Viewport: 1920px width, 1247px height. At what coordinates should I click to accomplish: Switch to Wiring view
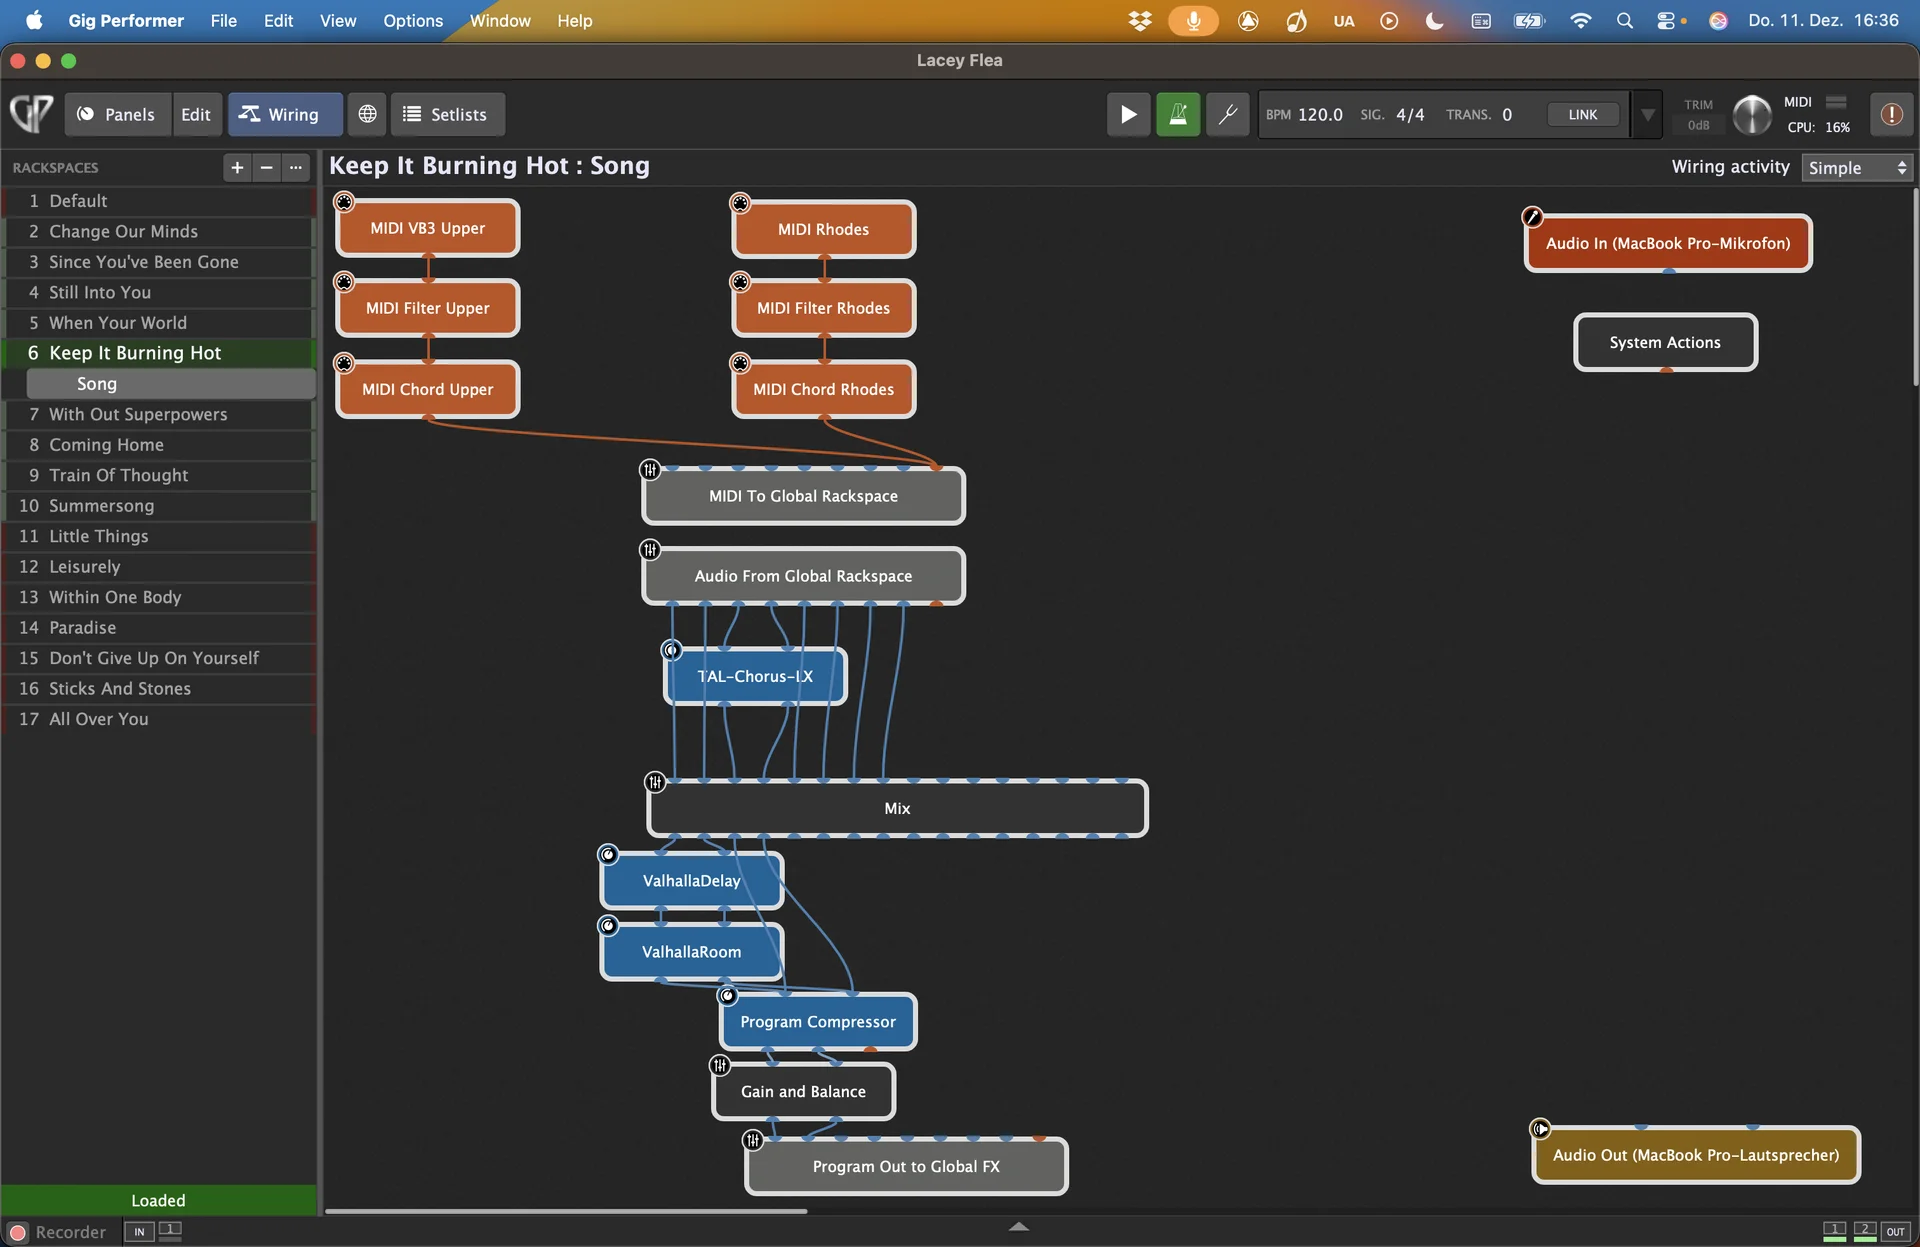[x=284, y=114]
